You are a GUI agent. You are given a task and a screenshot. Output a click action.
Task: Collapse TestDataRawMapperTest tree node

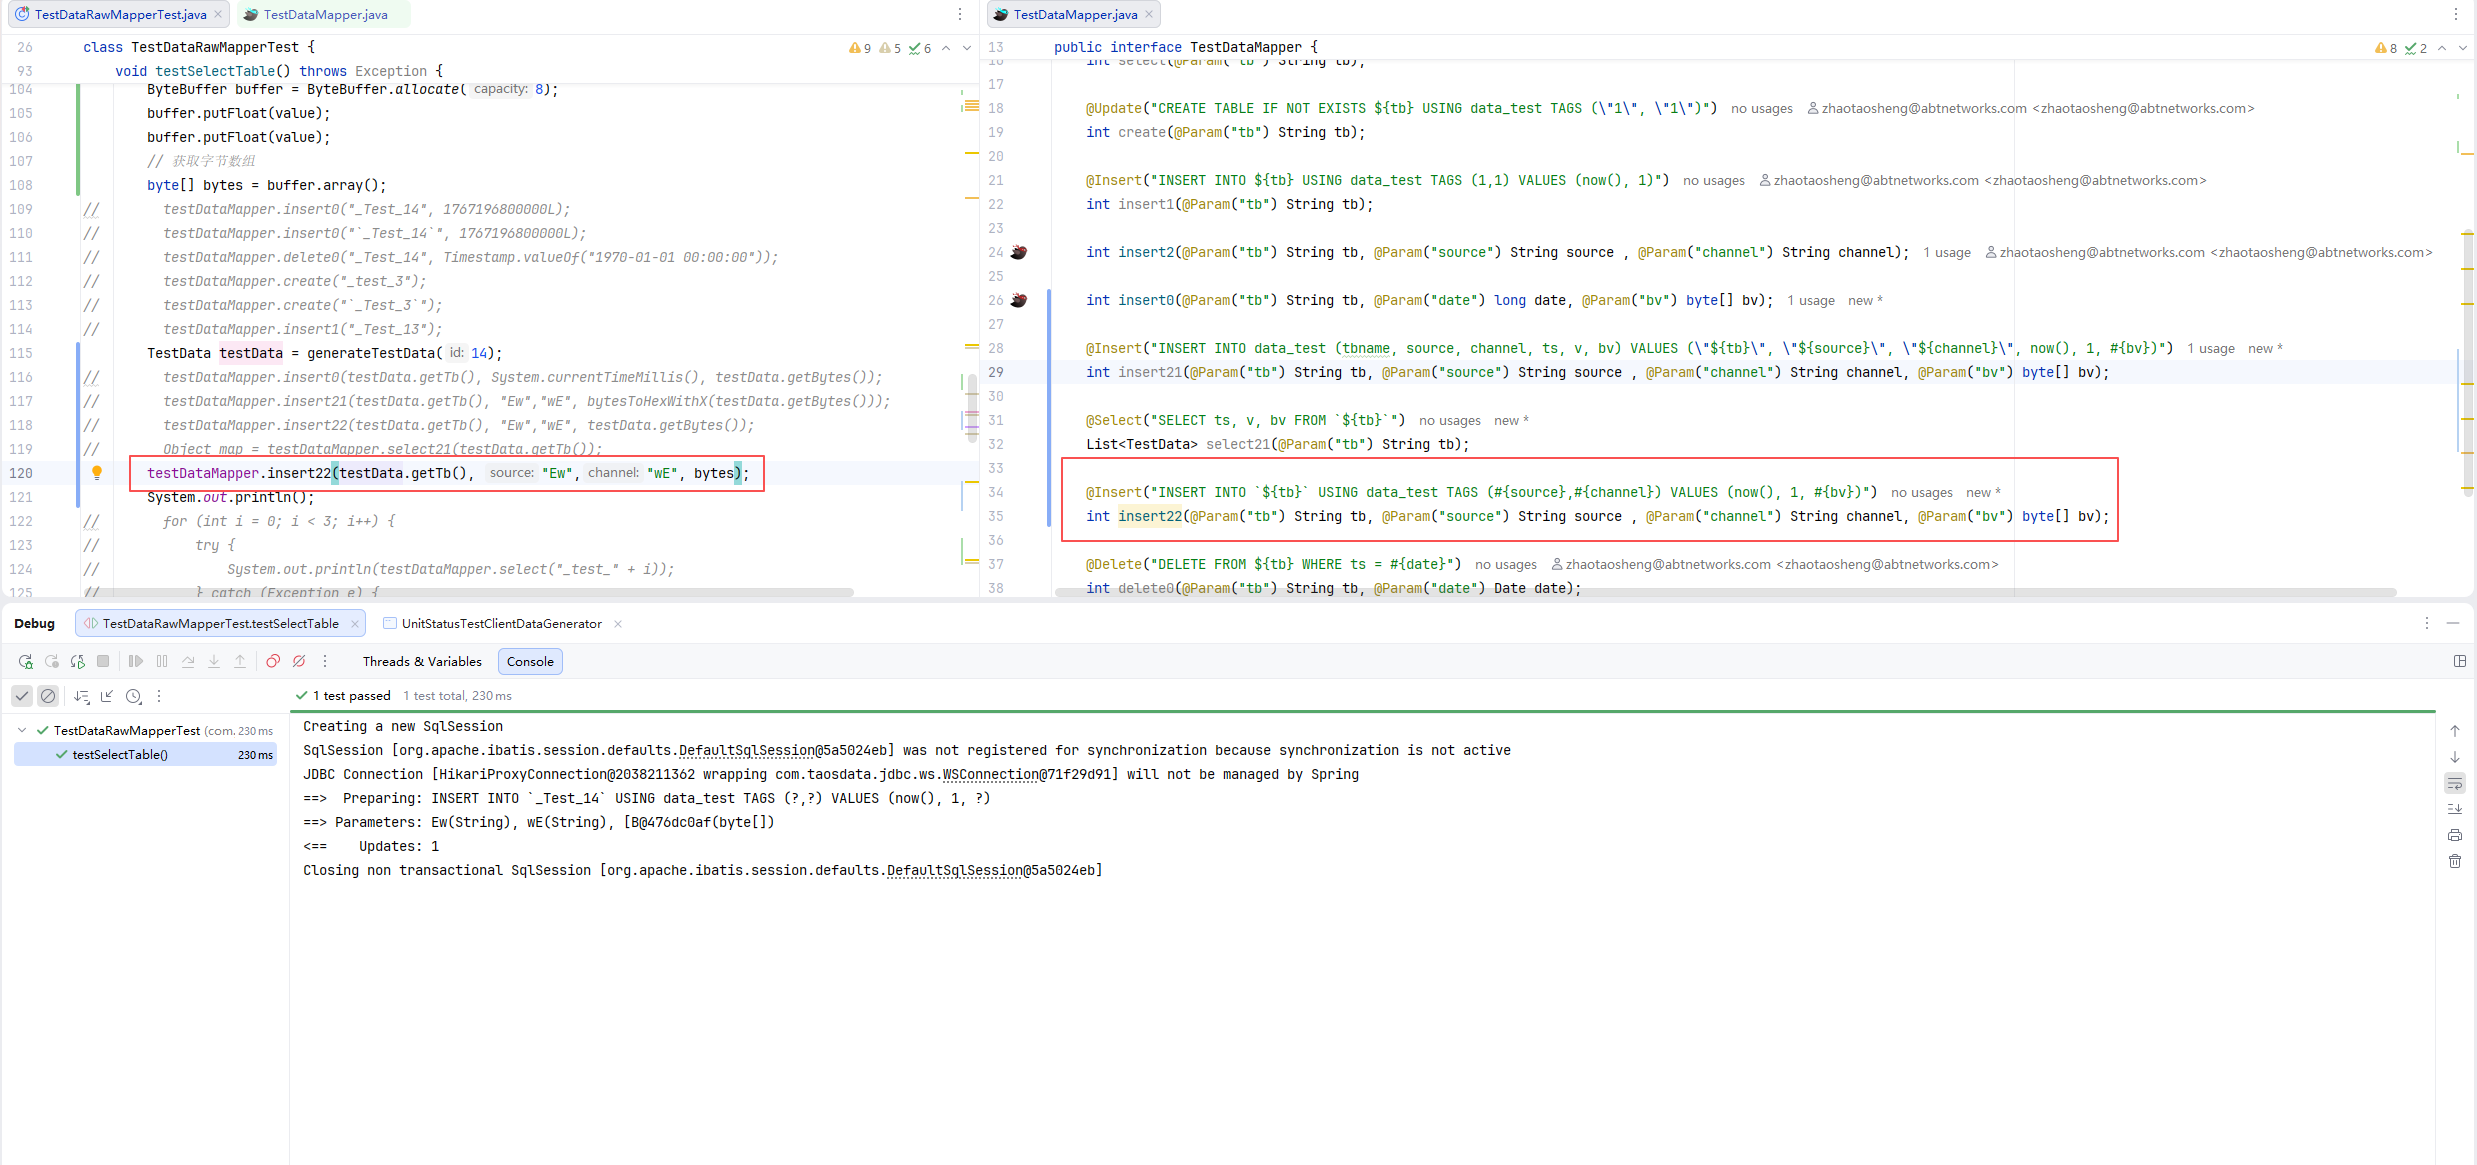coord(22,730)
